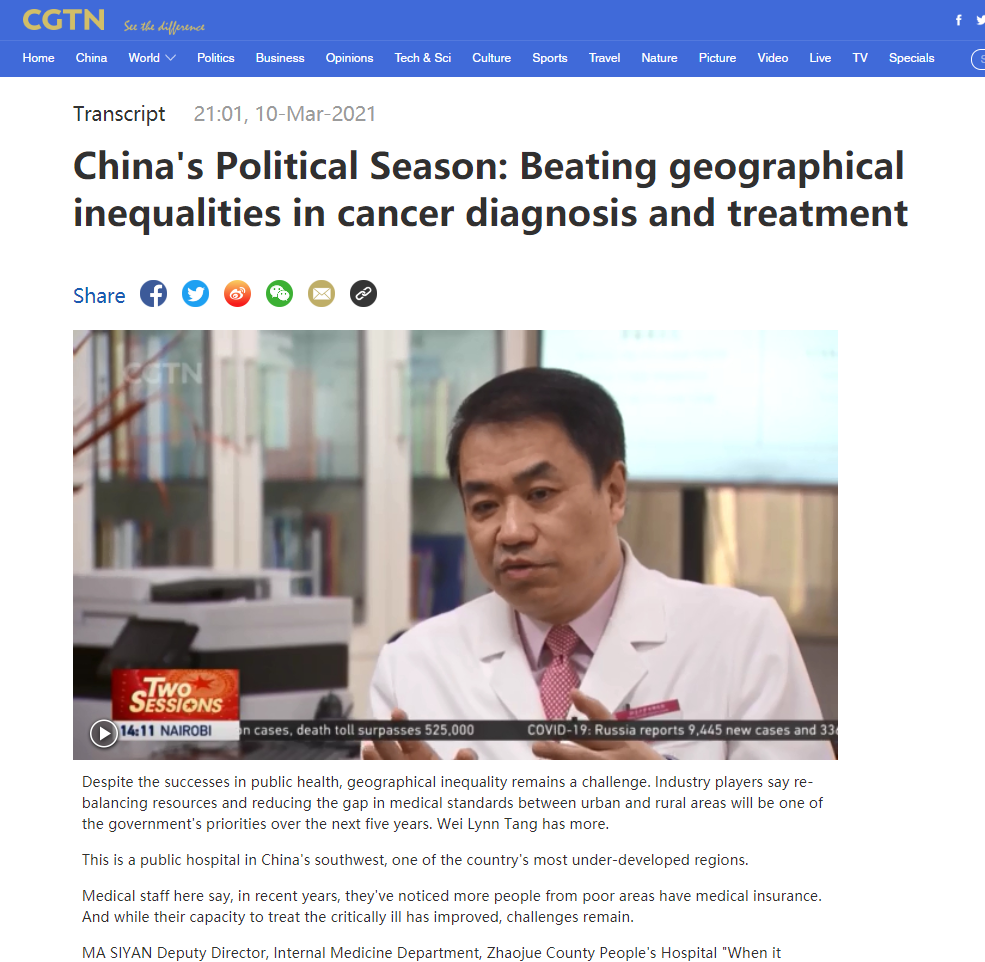The height and width of the screenshot is (962, 985).
Task: Select the Home nav item
Action: (38, 58)
